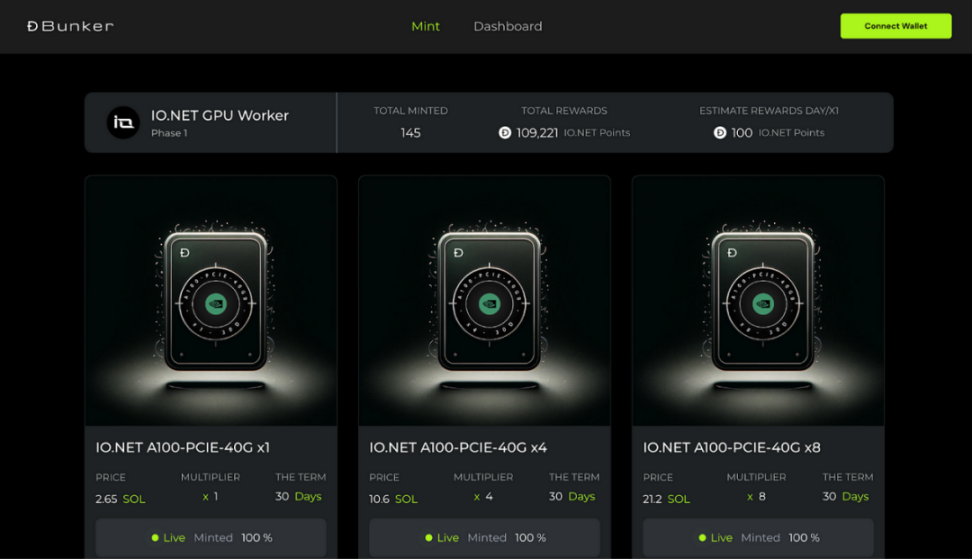This screenshot has width=972, height=559.
Task: Select the A100-PCIE-40G x4 card image
Action: [484, 301]
